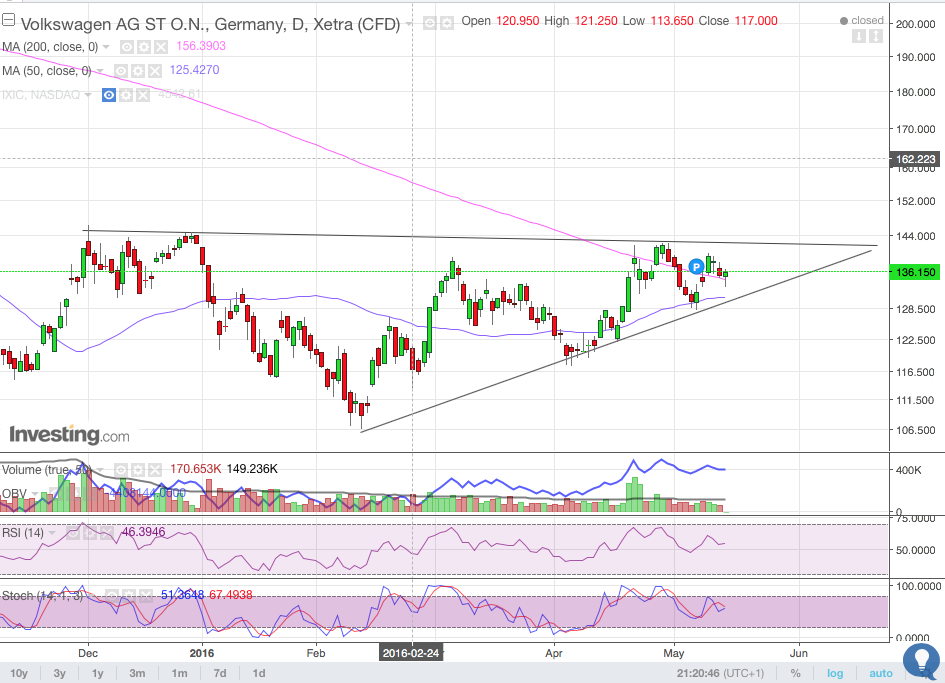Click the High value 121.250
Image resolution: width=945 pixels, height=683 pixels.
pos(595,20)
